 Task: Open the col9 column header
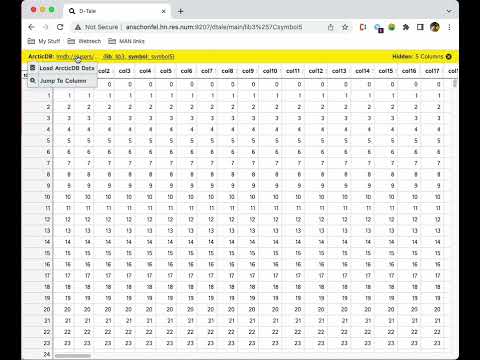248,71
